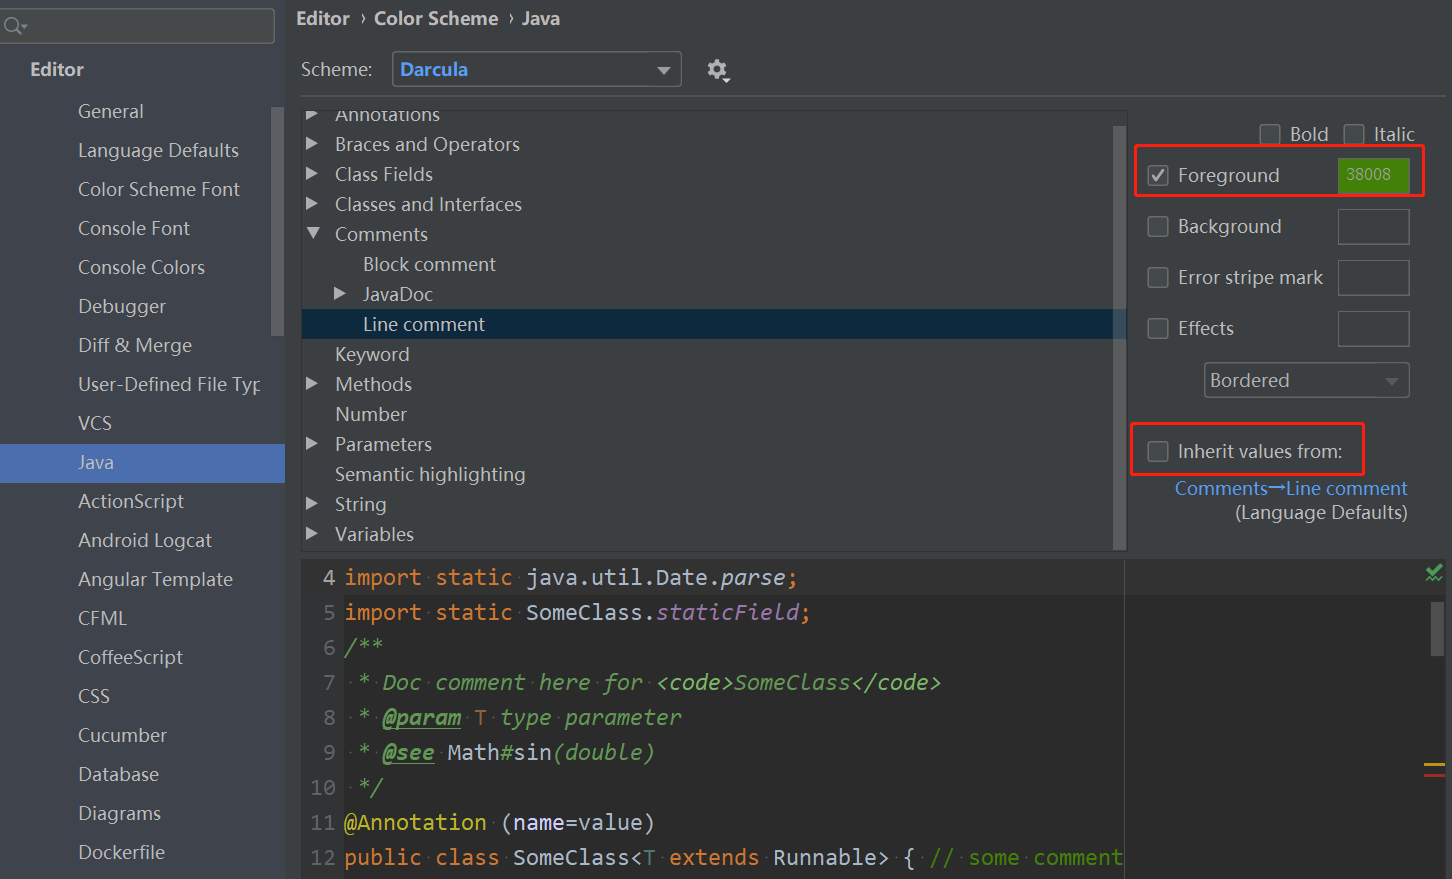
Task: Open ActionScript color settings
Action: [x=131, y=501]
